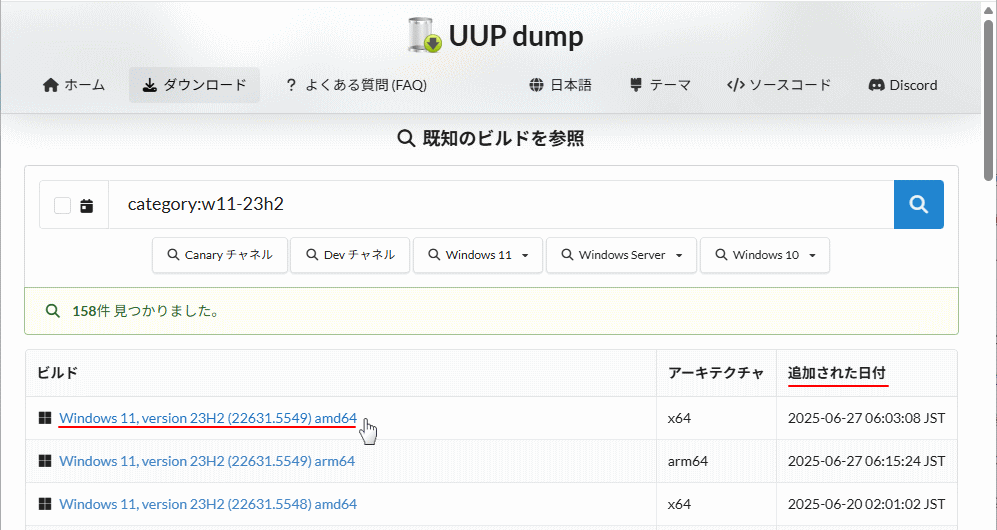Open the Discord menu link
997x530 pixels.
tap(903, 85)
